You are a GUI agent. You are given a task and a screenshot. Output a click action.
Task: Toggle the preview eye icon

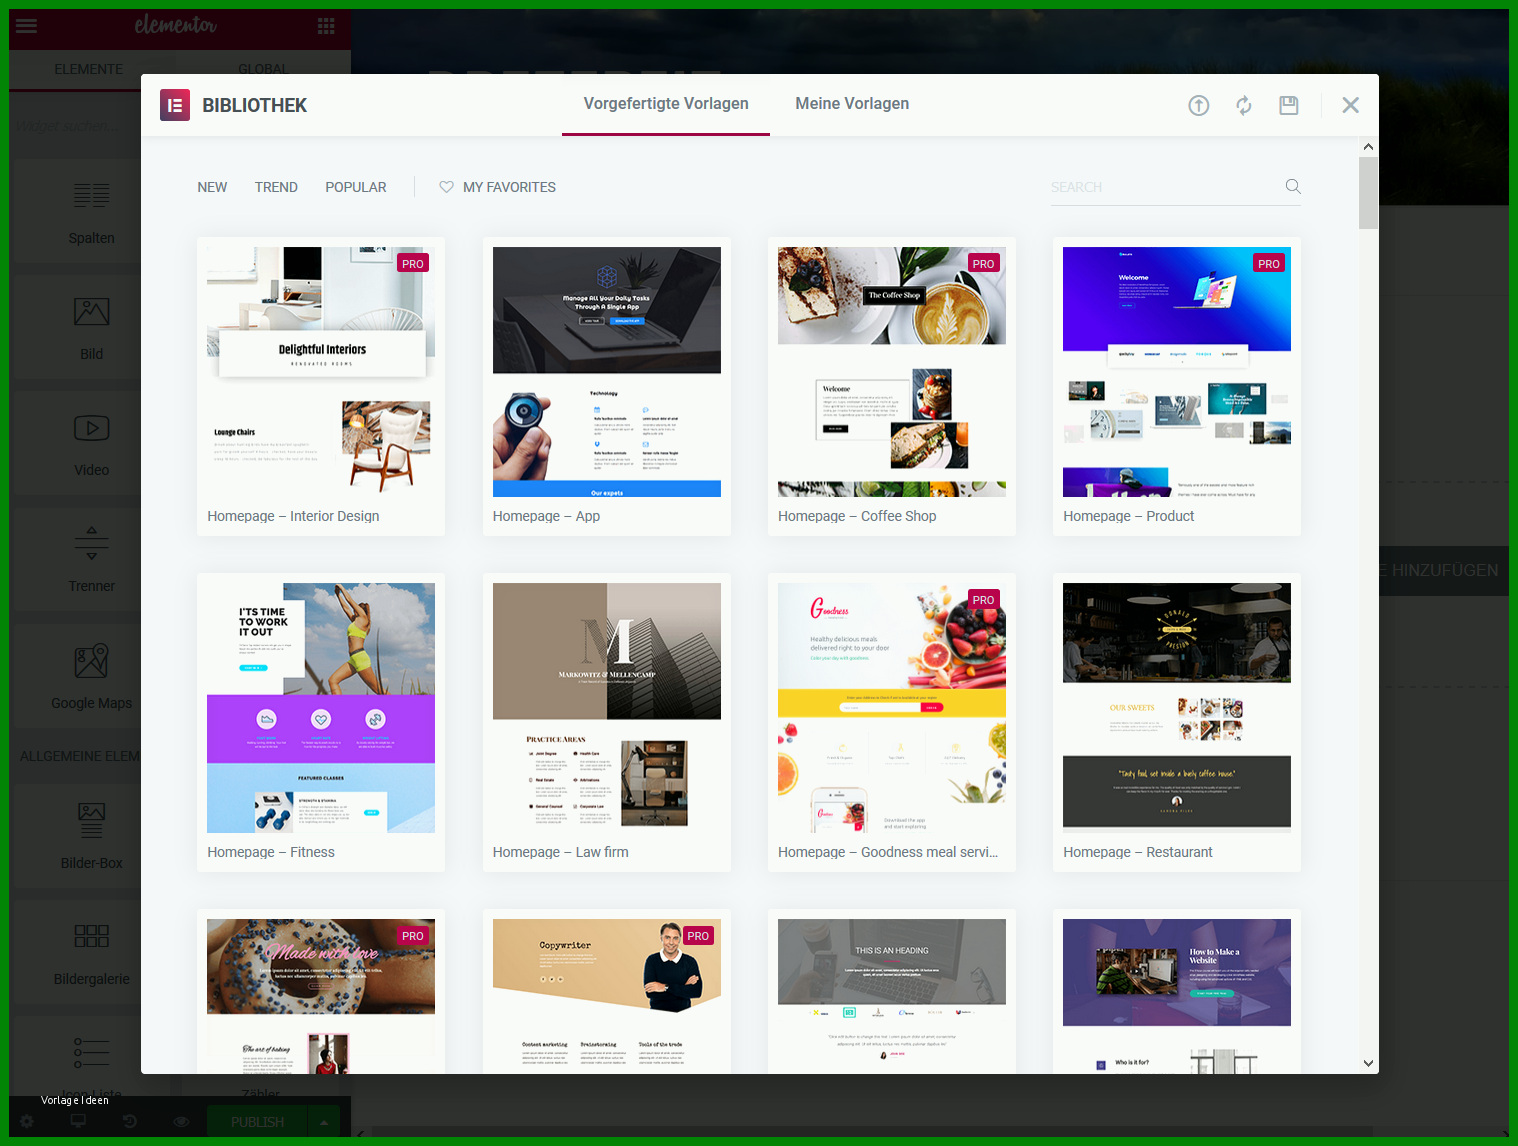pyautogui.click(x=181, y=1122)
